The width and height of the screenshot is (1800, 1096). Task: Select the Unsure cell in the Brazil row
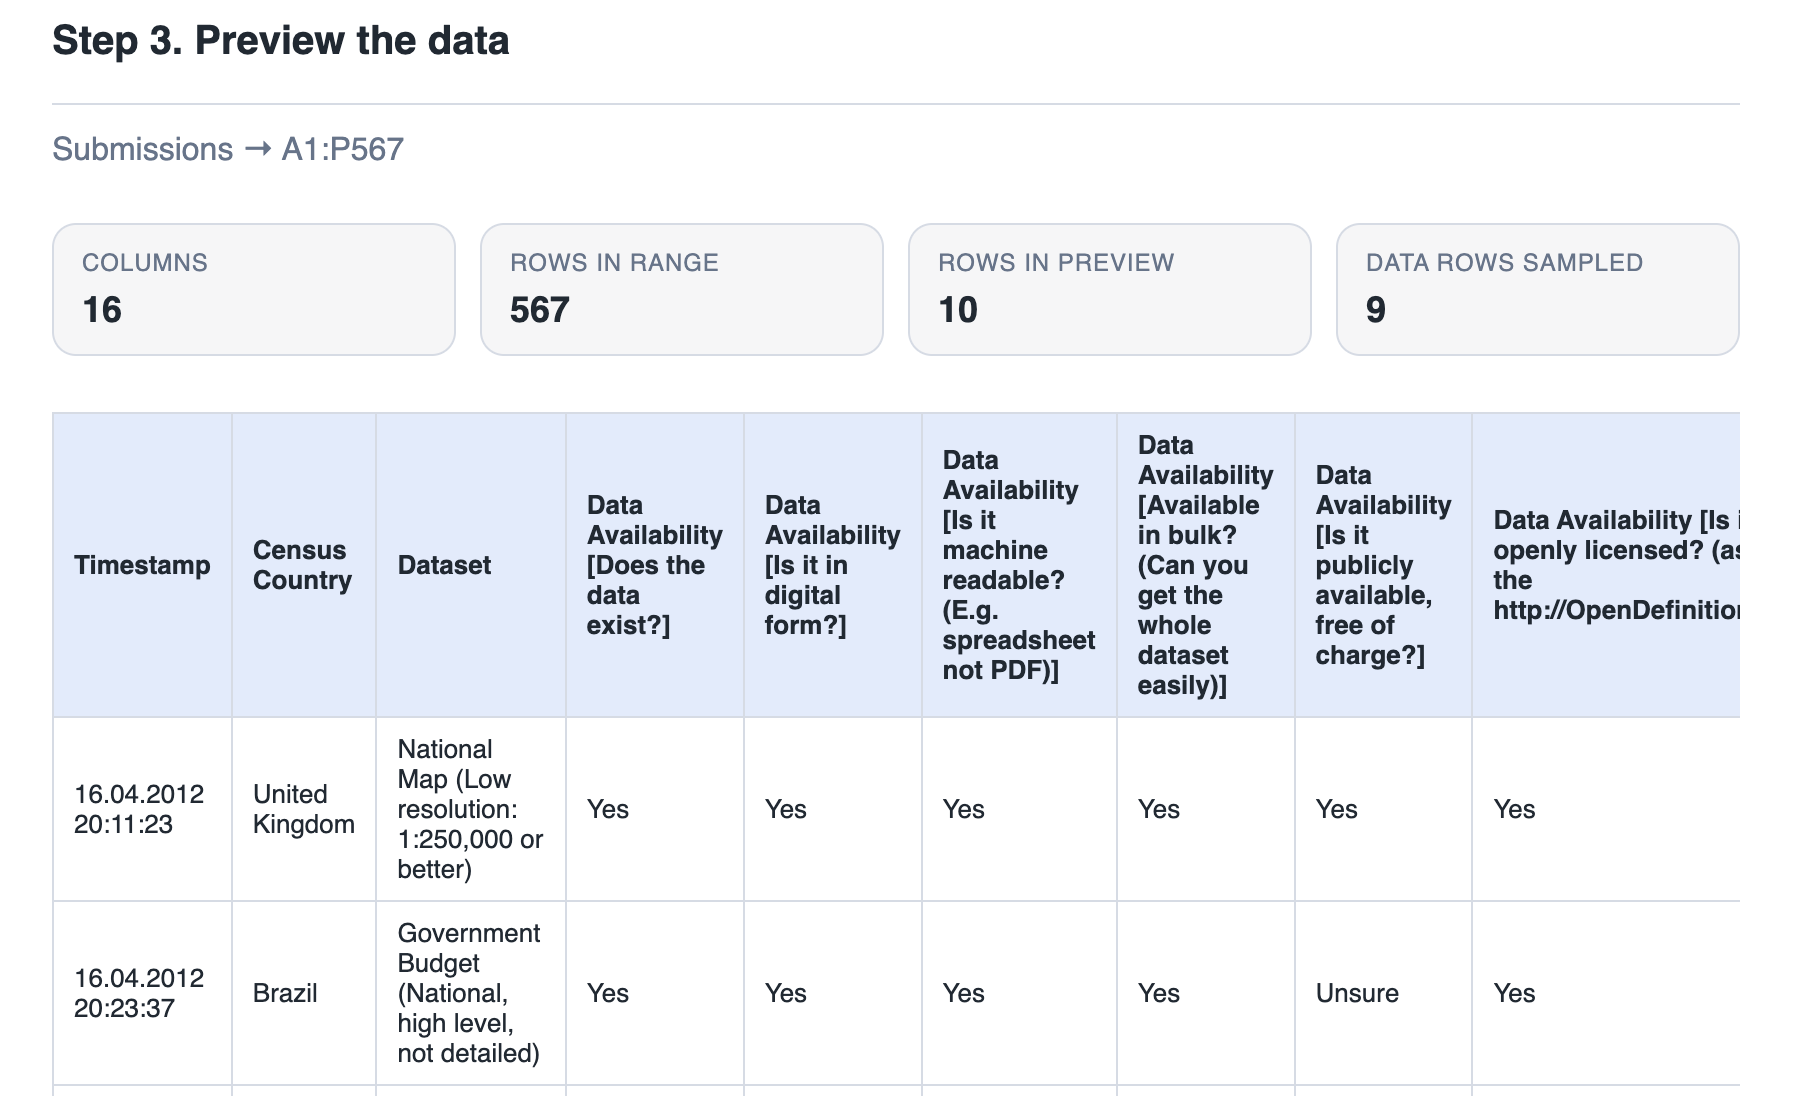[1357, 993]
